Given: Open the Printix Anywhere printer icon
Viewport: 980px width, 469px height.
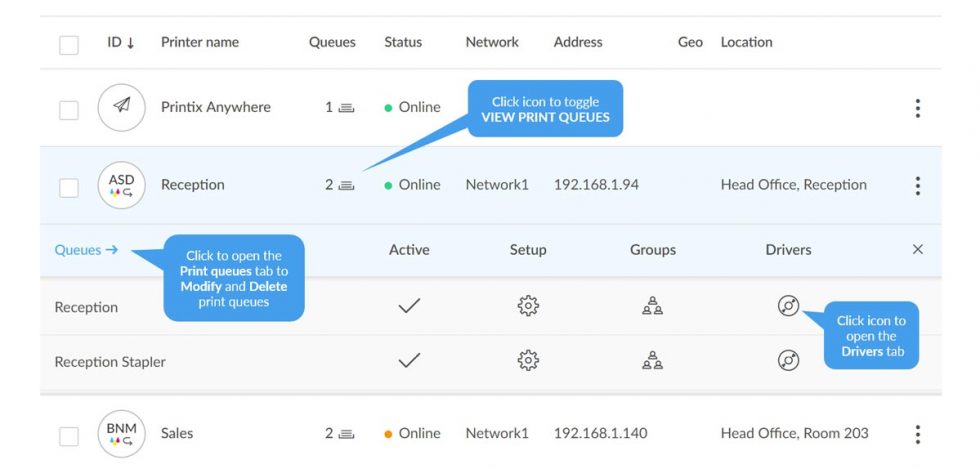Looking at the screenshot, I should [122, 108].
